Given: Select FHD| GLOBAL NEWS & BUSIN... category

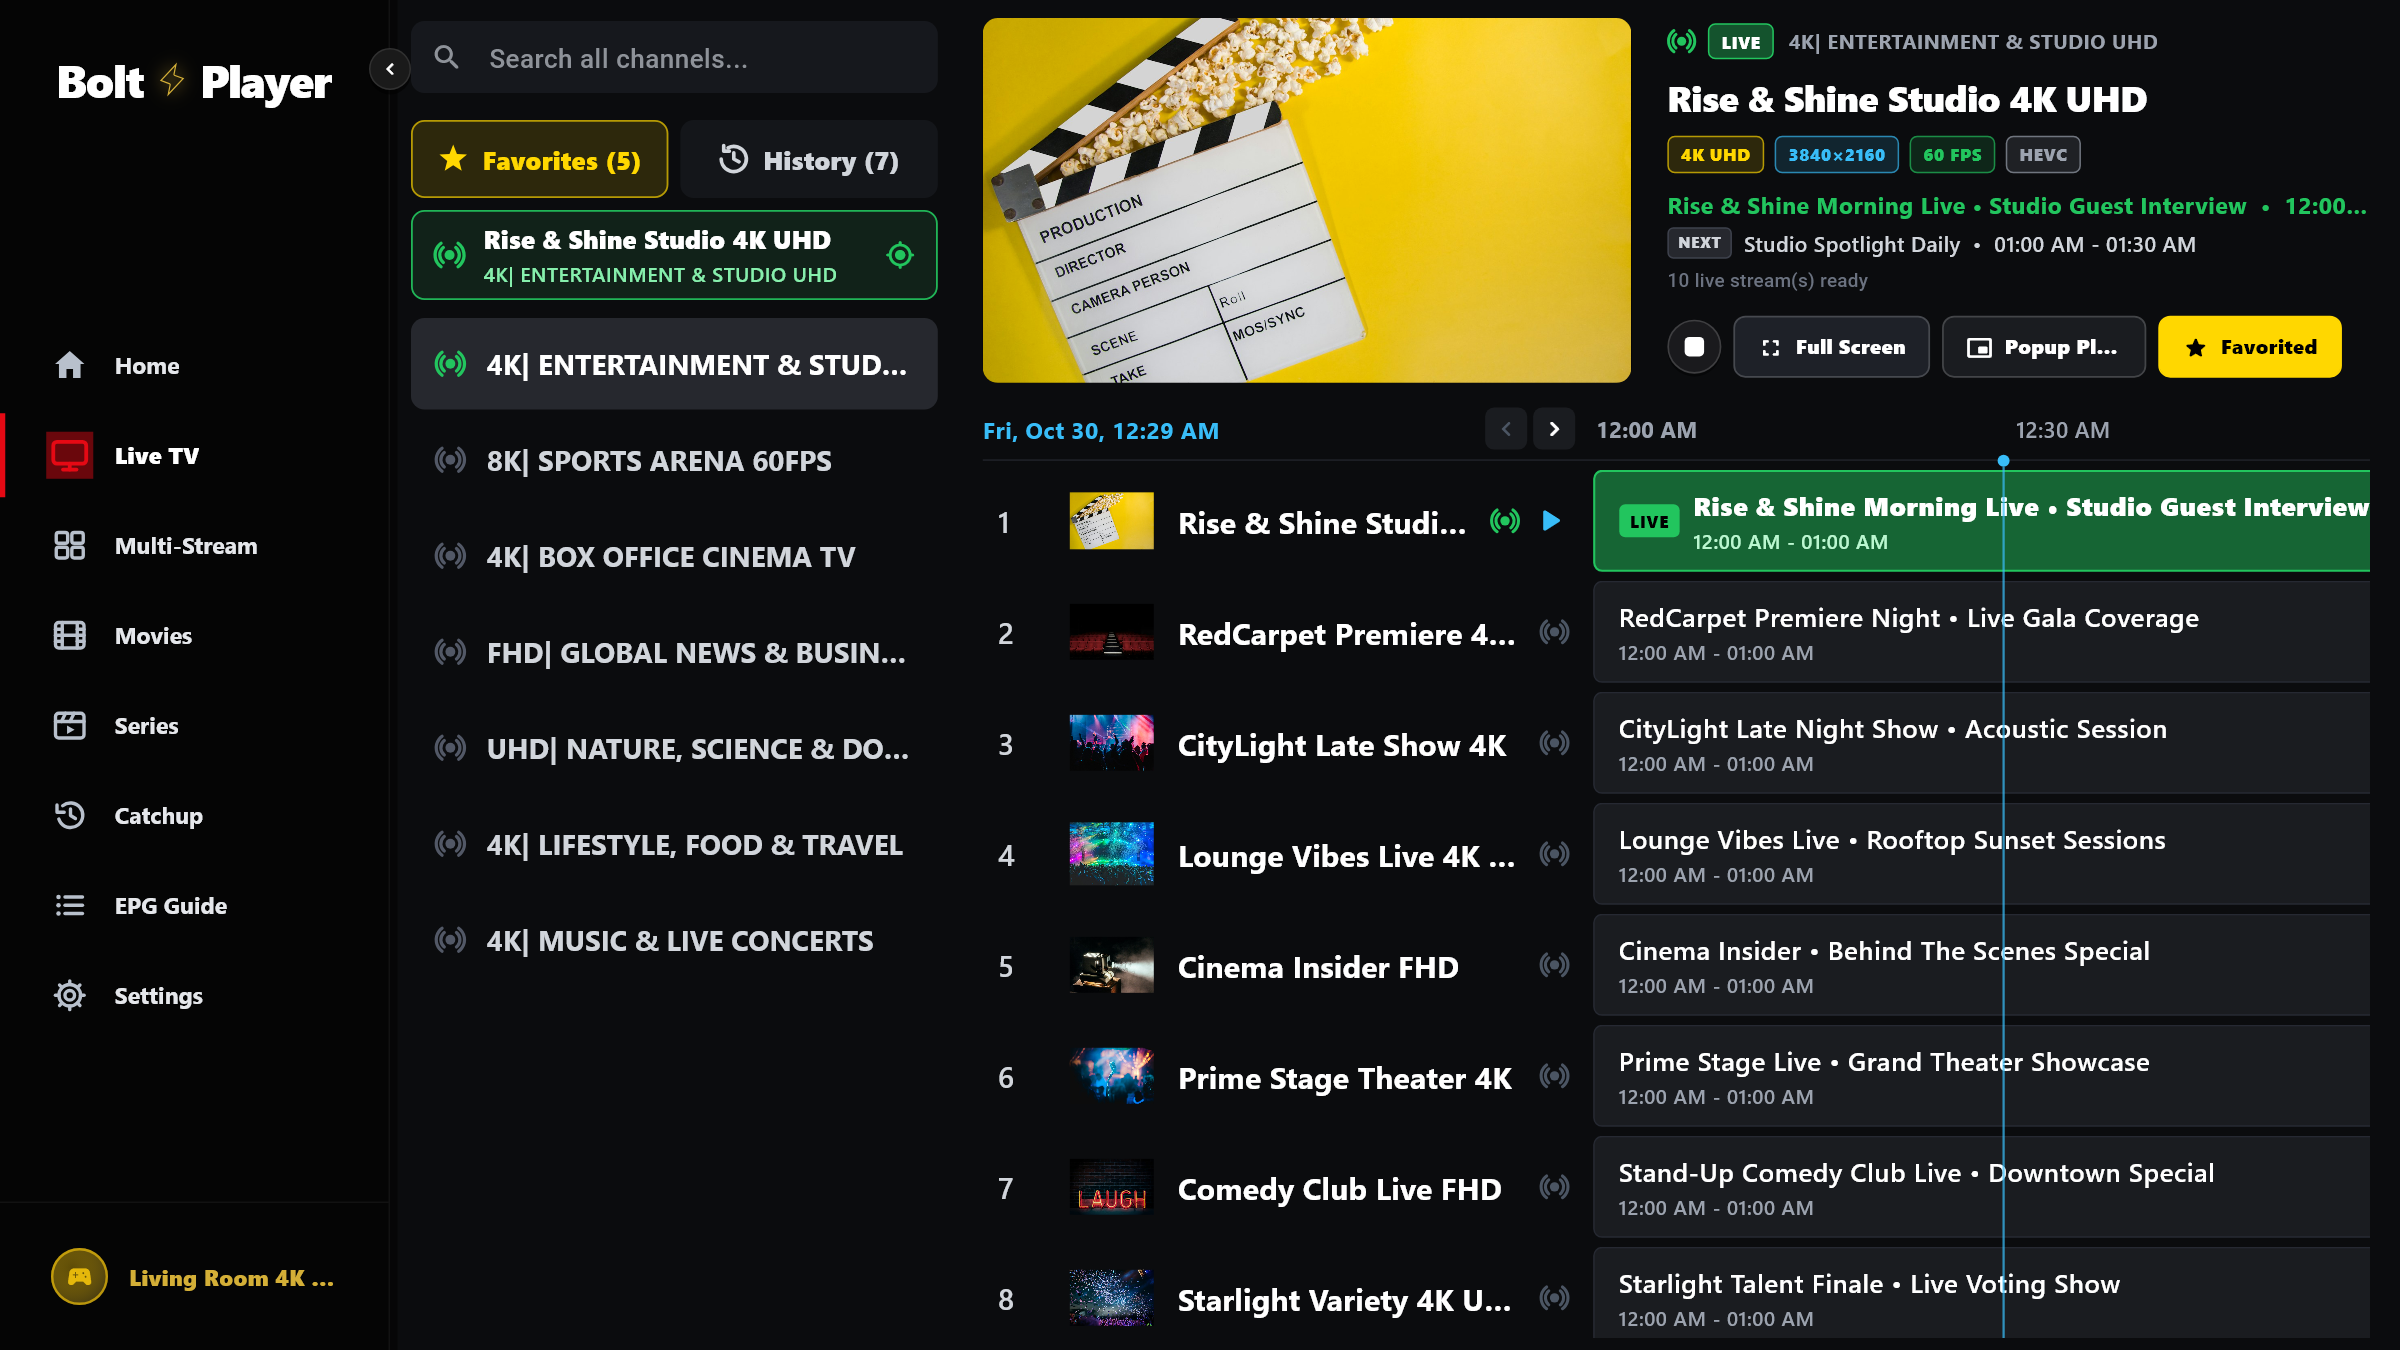Looking at the screenshot, I should click(x=674, y=652).
